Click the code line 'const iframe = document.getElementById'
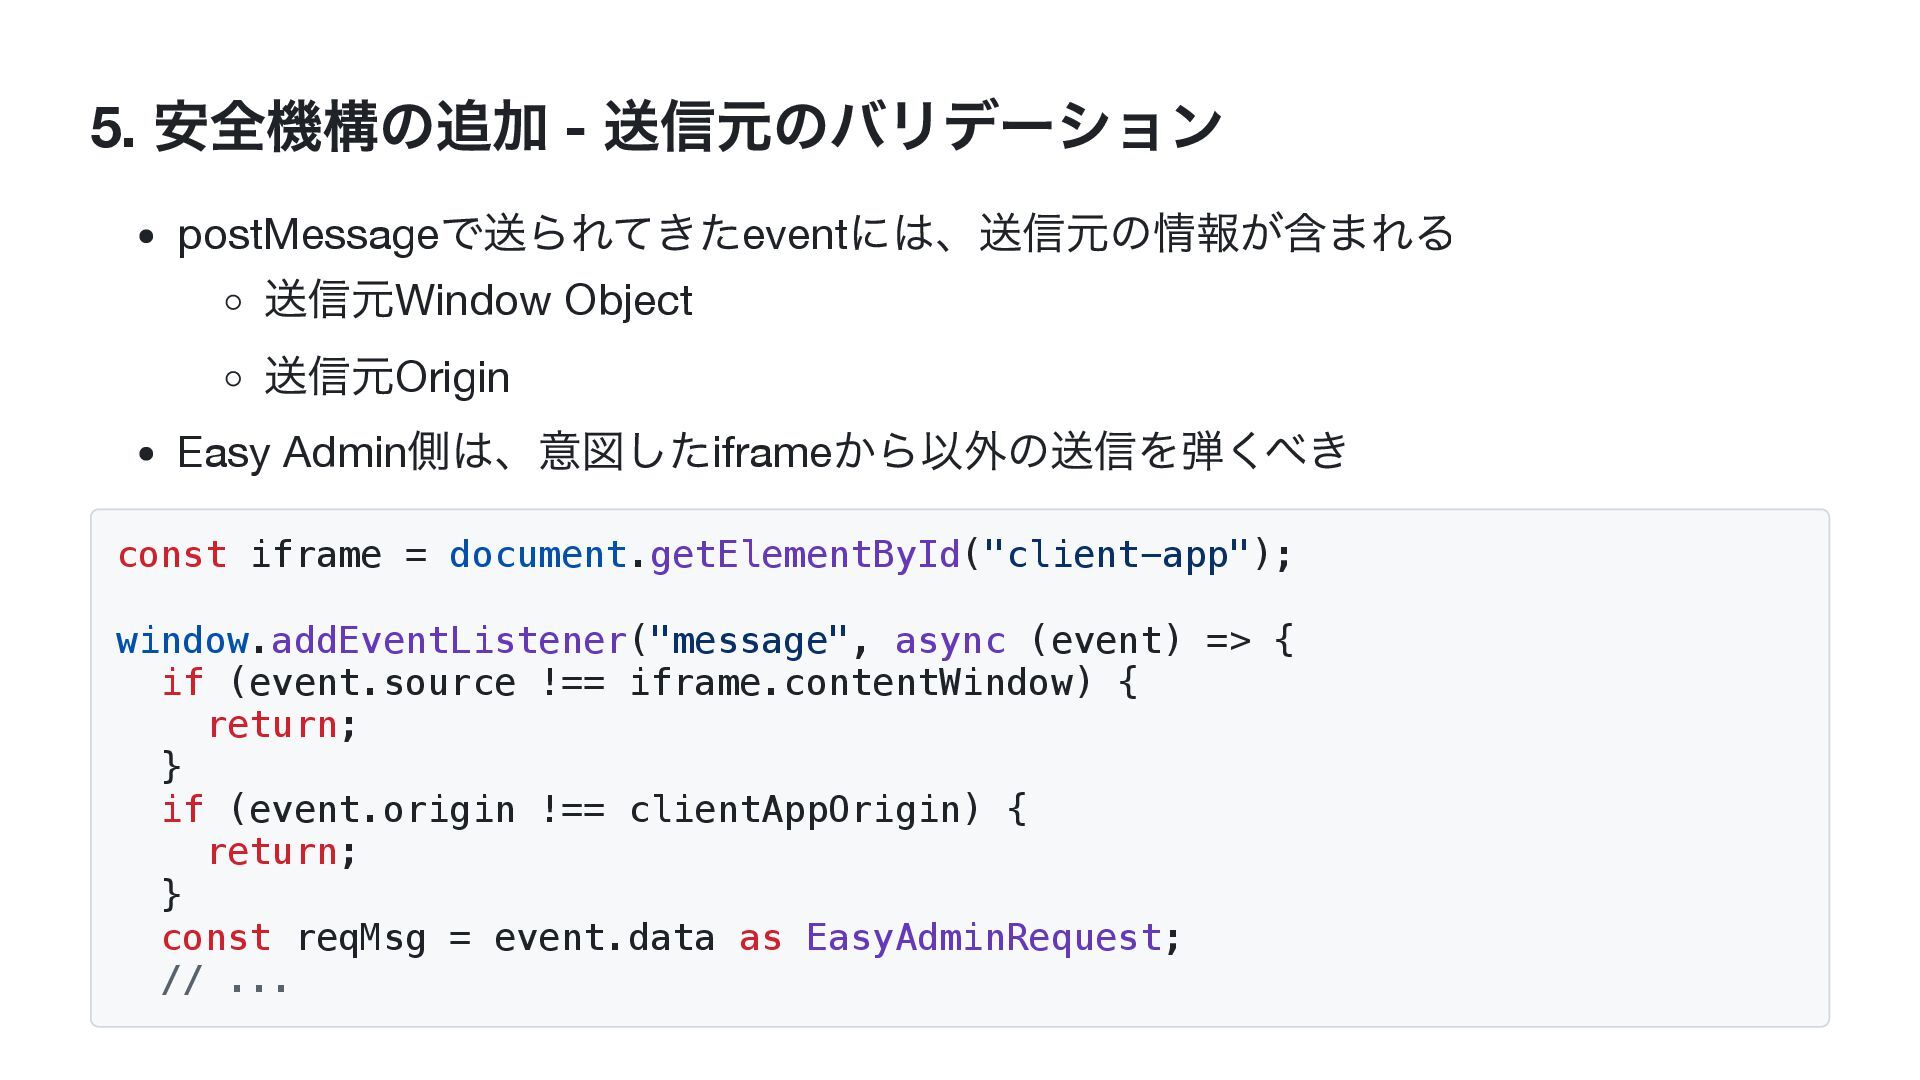Image resolution: width=1920 pixels, height=1080 pixels. pyautogui.click(x=705, y=555)
